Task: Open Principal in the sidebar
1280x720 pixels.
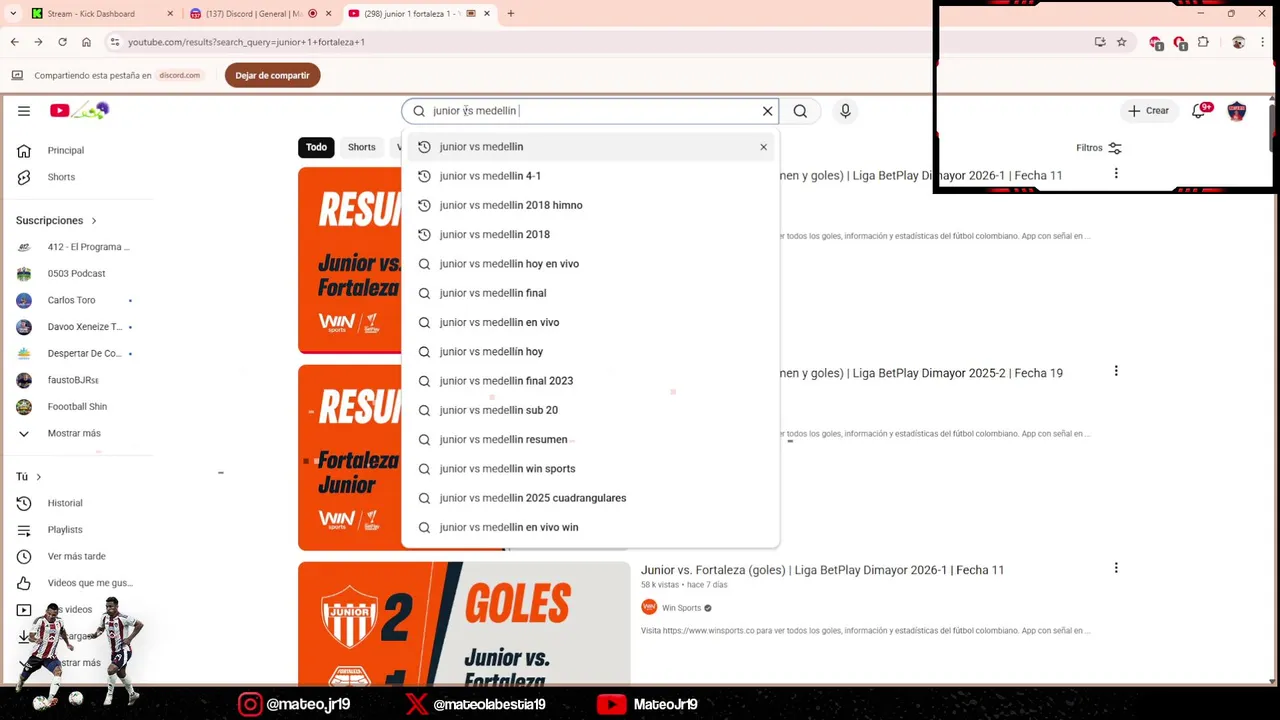Action: pyautogui.click(x=66, y=150)
